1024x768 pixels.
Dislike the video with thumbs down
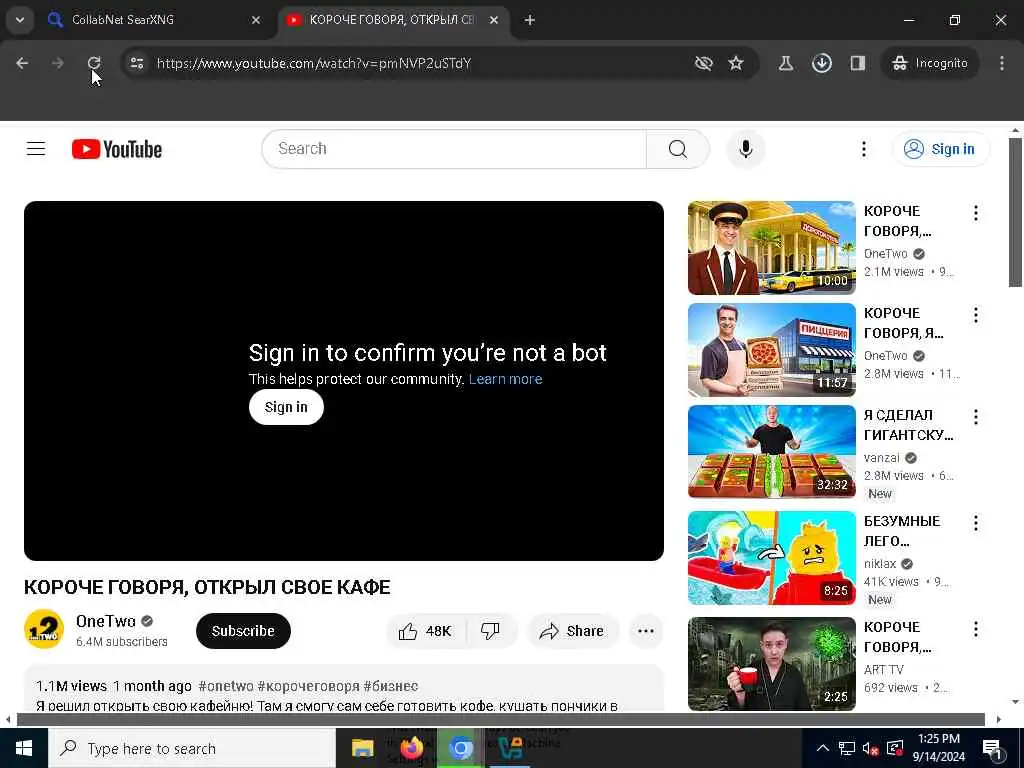[490, 631]
